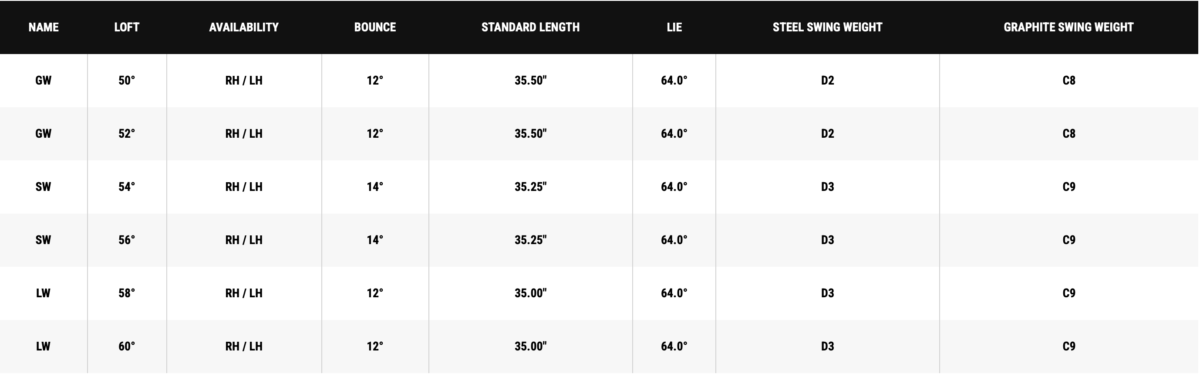1200x374 pixels.
Task: Click 14° bounce in 56° row
Action: [x=375, y=240]
